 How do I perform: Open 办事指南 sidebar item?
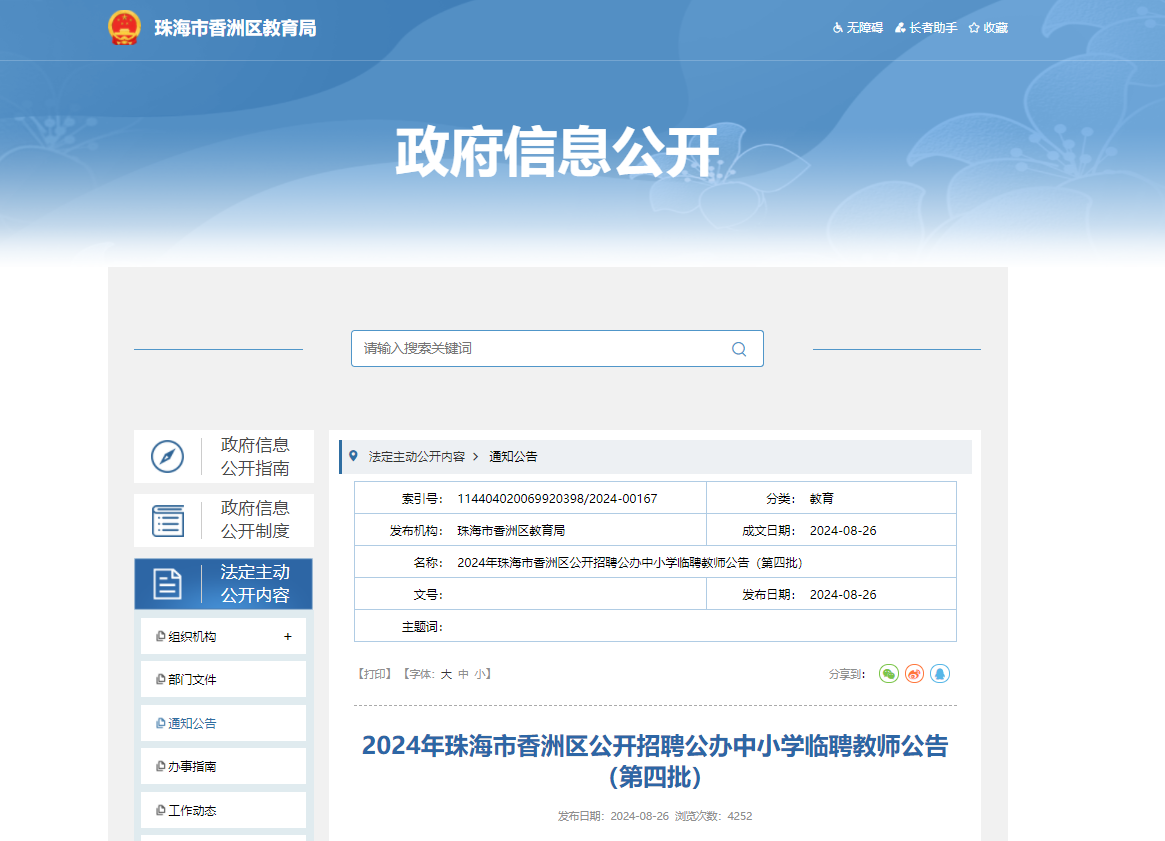[192, 767]
